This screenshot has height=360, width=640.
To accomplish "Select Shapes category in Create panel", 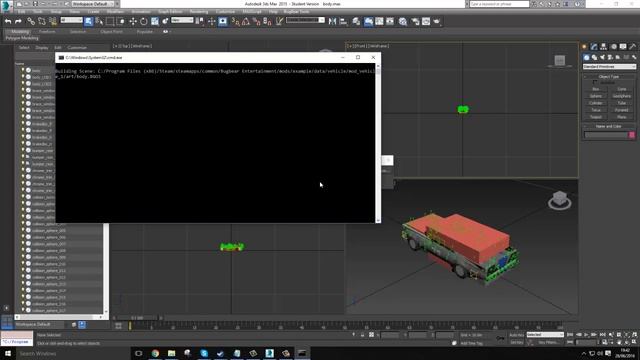I will [x=594, y=58].
